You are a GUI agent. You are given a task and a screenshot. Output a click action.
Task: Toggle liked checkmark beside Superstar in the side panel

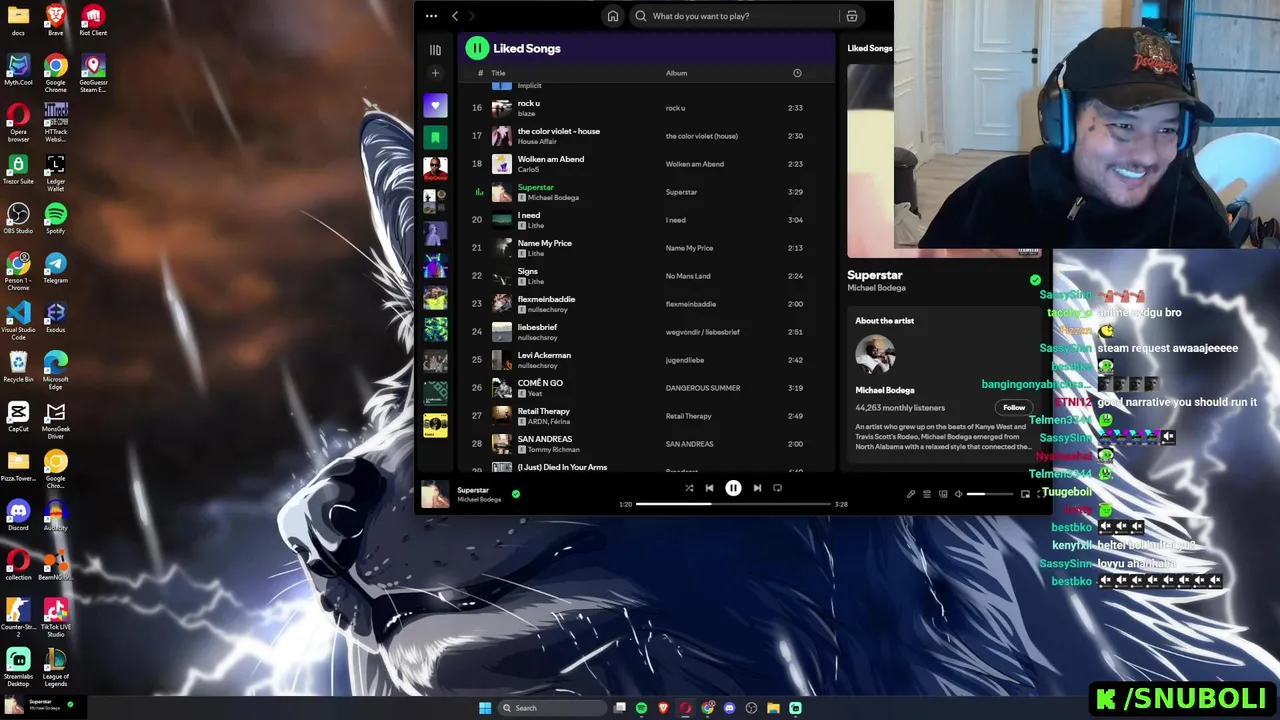[x=1035, y=280]
